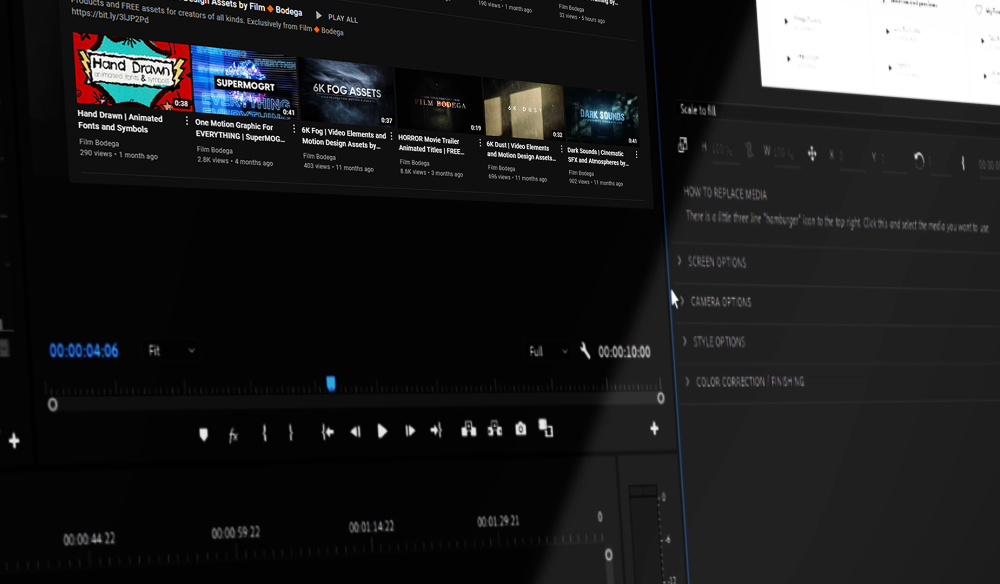This screenshot has height=584, width=1000.
Task: Open the Full playback resolution dropdown
Action: tap(546, 351)
